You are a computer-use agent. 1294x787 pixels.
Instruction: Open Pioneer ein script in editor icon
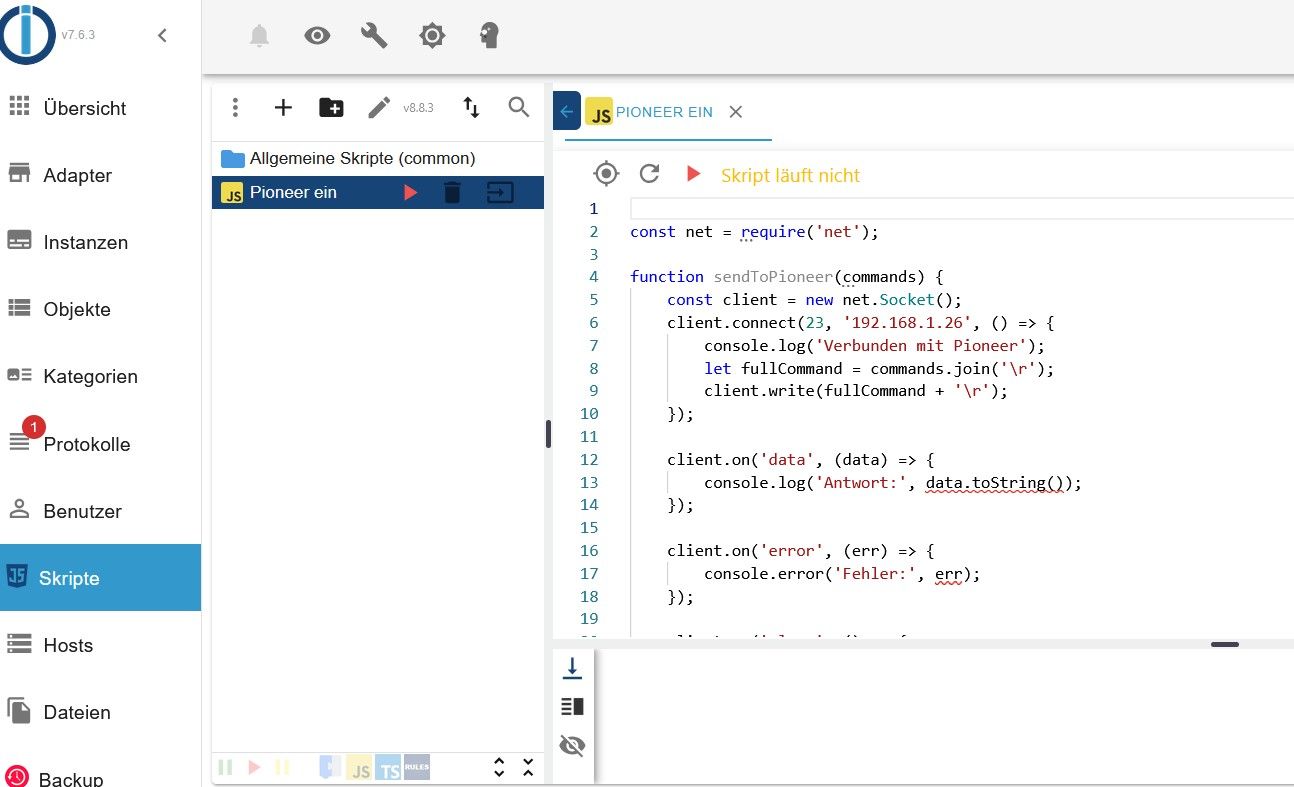tap(500, 192)
